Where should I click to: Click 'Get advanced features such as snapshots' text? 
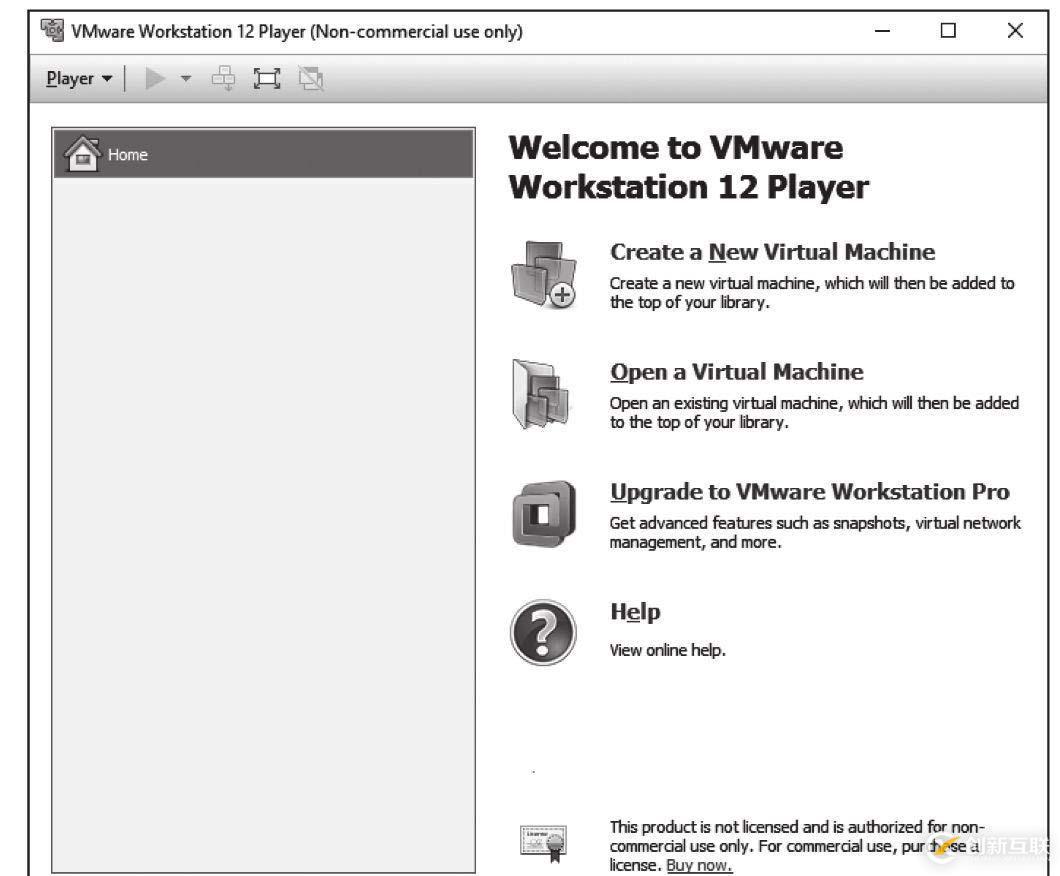pos(815,532)
